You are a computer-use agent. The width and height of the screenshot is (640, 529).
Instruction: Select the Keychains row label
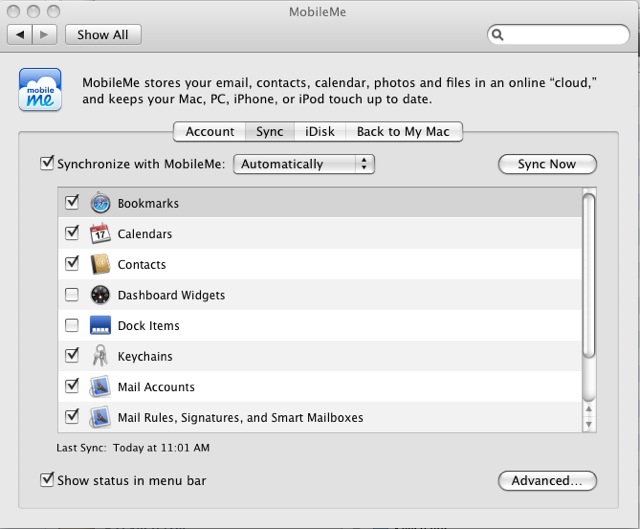click(x=145, y=356)
